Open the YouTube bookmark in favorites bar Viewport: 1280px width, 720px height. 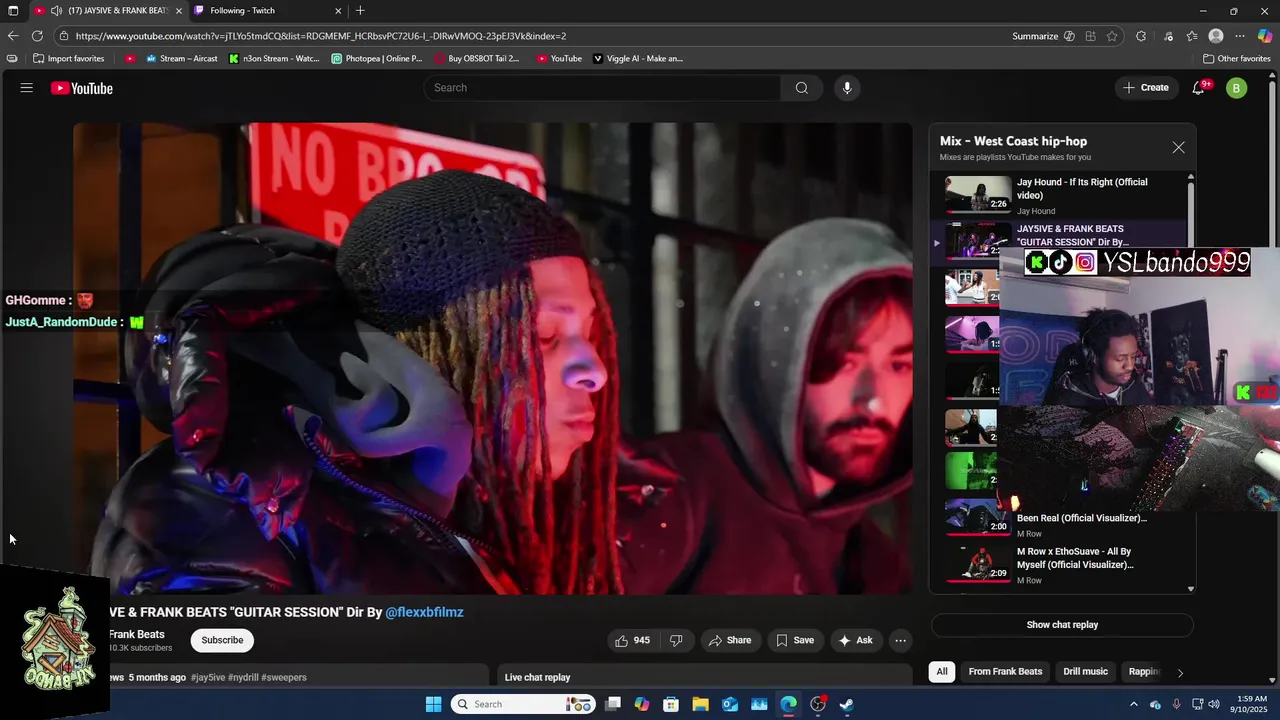pyautogui.click(x=559, y=59)
